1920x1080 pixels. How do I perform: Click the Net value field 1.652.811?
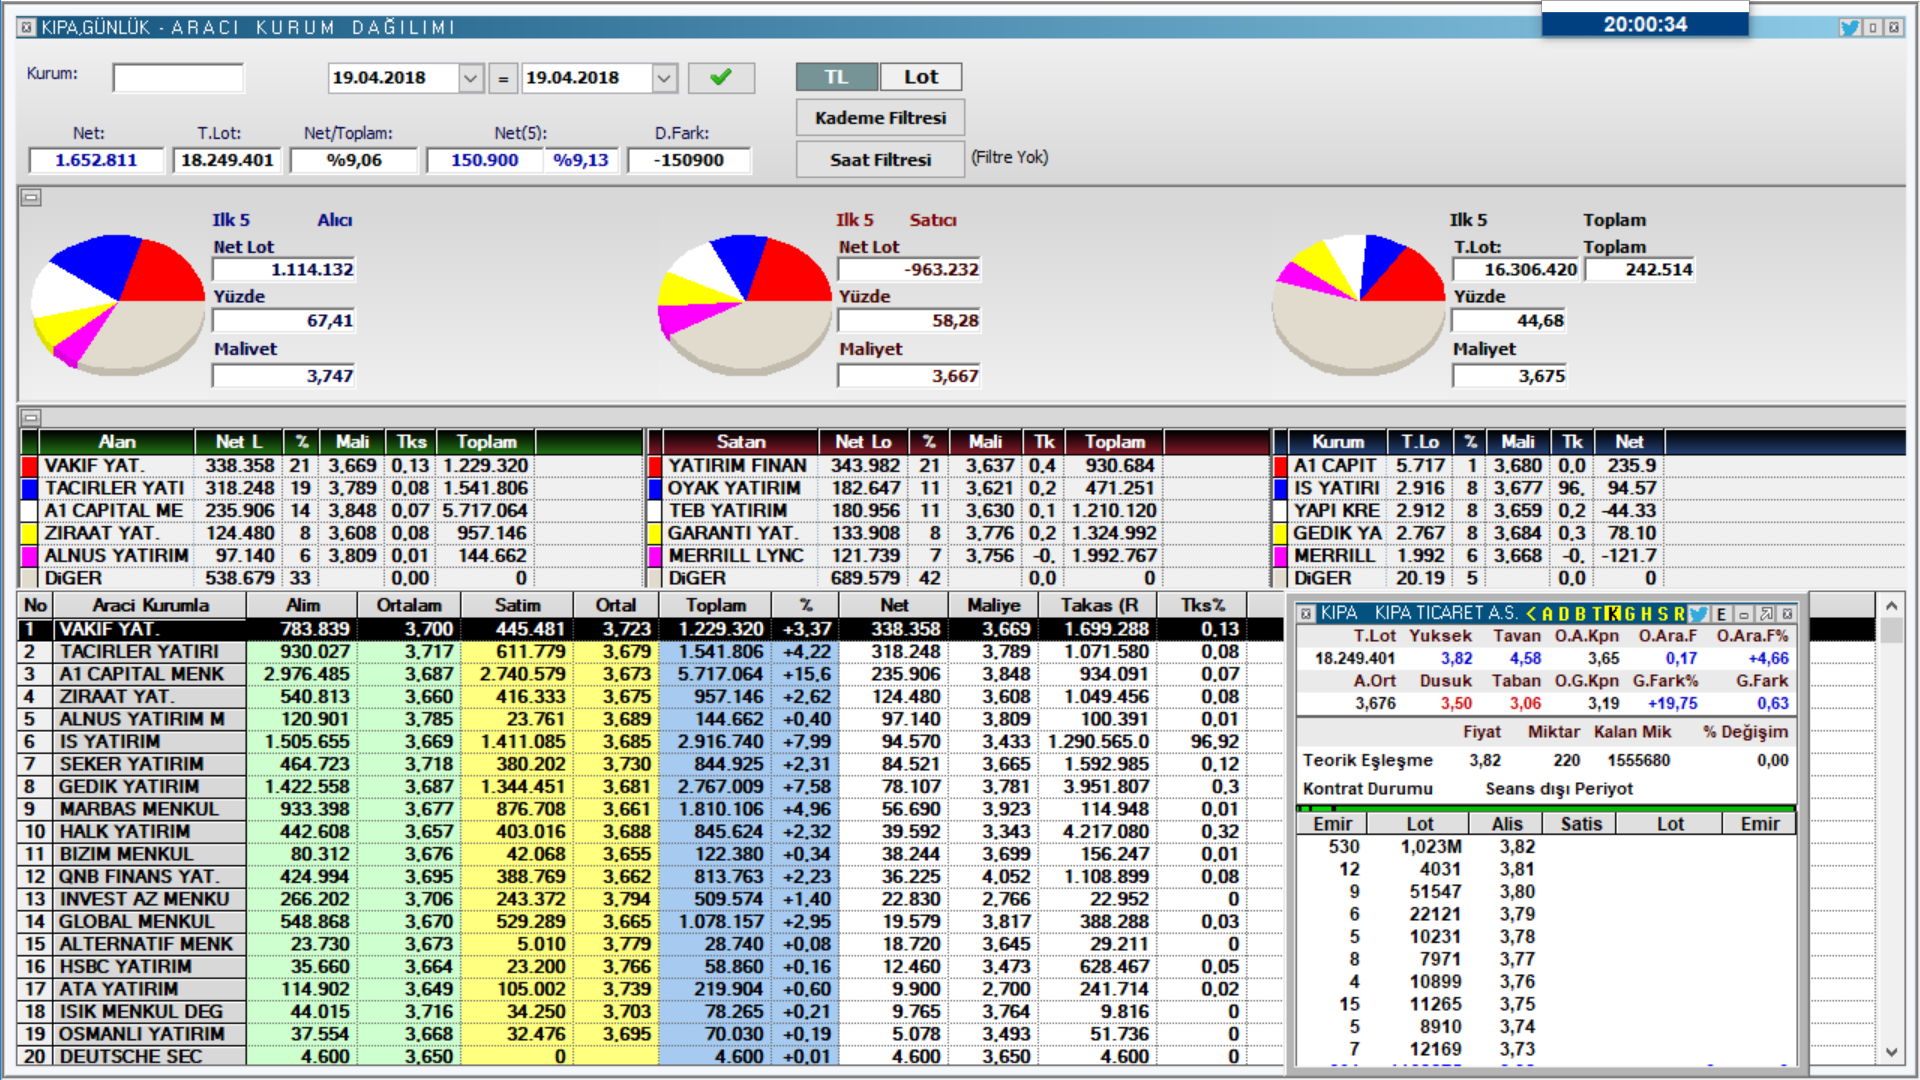(x=96, y=160)
